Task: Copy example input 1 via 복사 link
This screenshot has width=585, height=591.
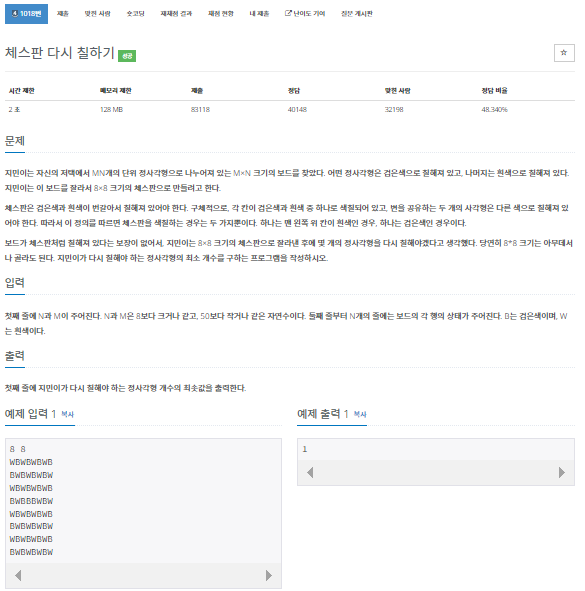Action: 67,414
